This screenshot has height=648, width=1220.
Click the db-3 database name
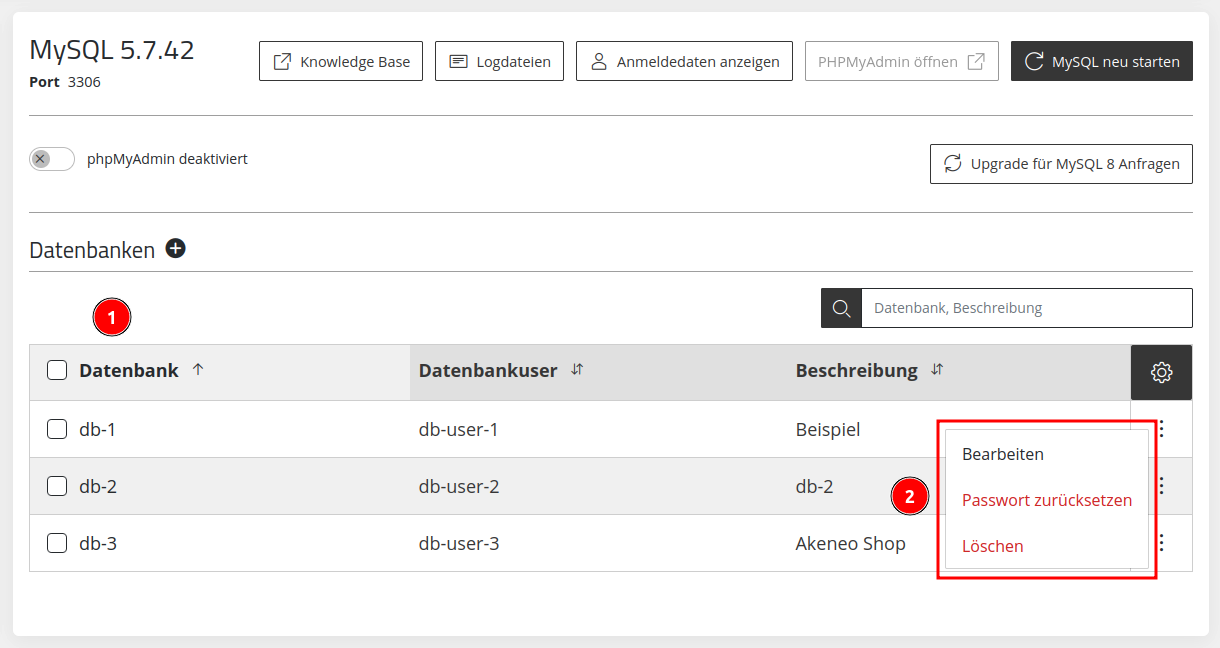[98, 543]
